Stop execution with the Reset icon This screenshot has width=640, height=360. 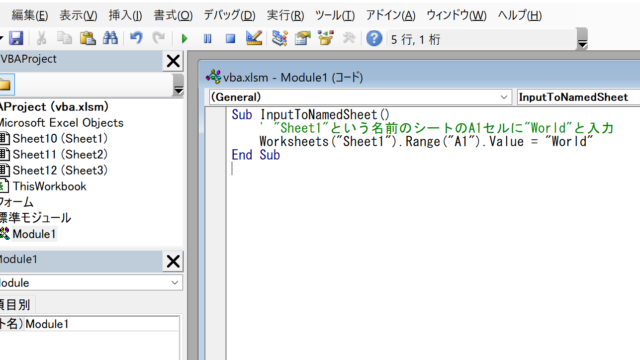231,39
